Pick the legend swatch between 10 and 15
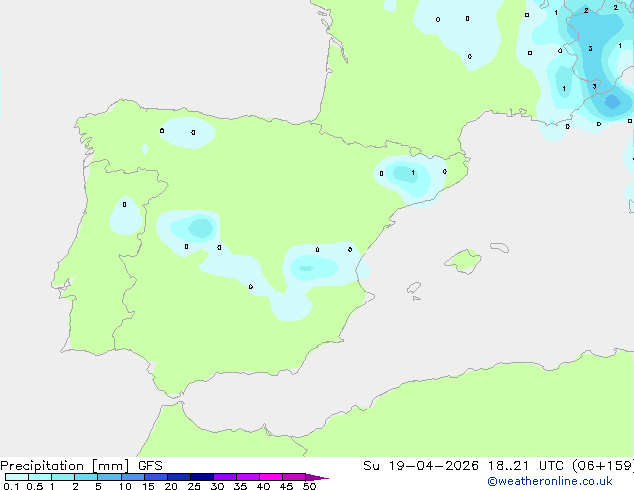Image resolution: width=634 pixels, height=490 pixels. pos(133,477)
